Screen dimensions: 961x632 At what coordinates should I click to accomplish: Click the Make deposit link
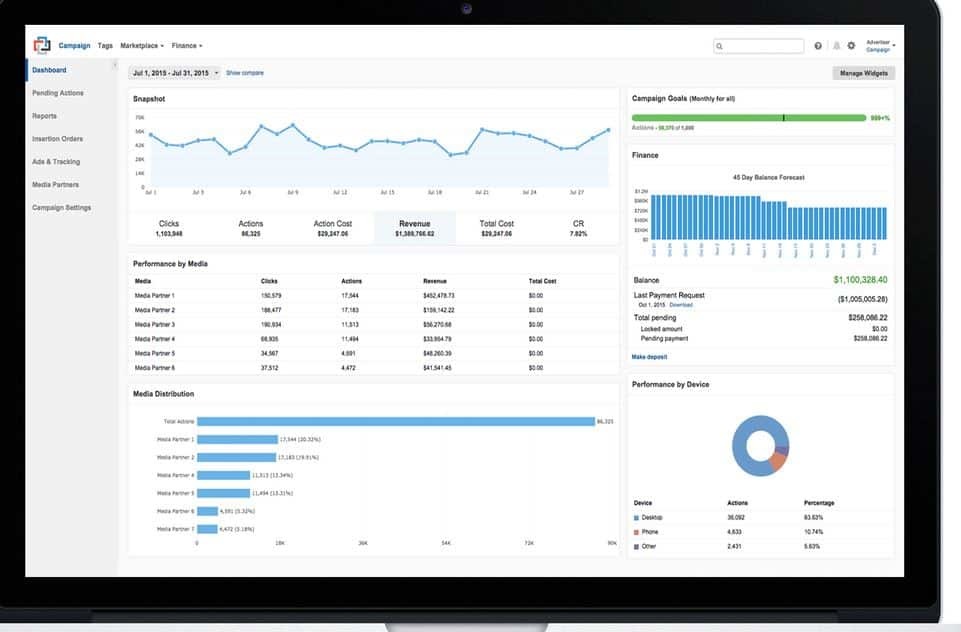pos(649,357)
